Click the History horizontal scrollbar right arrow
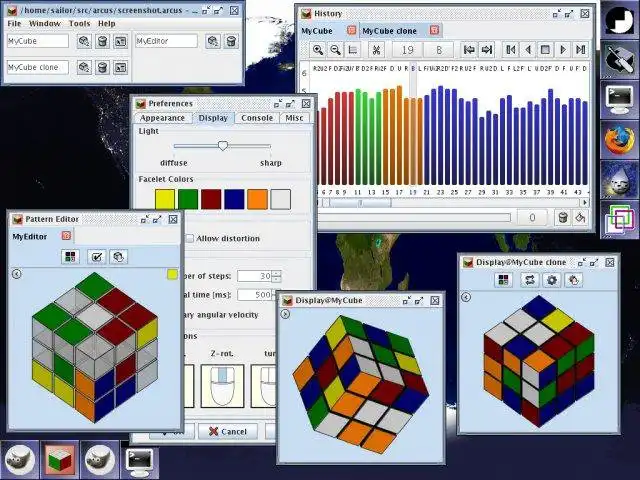The height and width of the screenshot is (480, 640). pos(585,202)
